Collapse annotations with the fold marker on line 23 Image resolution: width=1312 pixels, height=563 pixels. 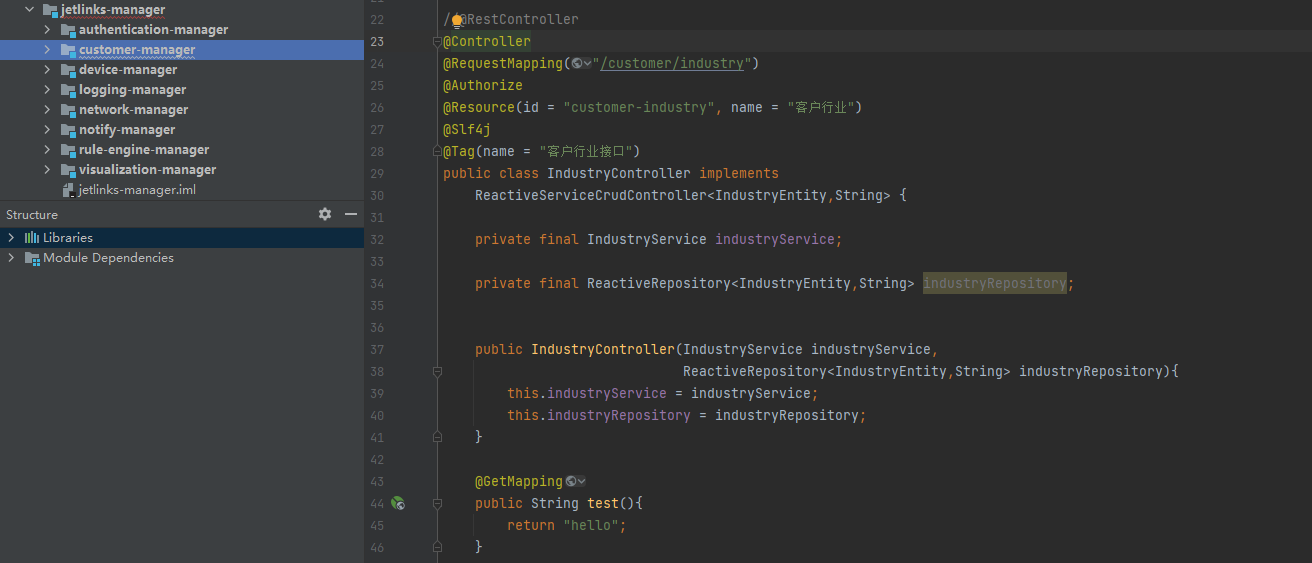pyautogui.click(x=437, y=42)
